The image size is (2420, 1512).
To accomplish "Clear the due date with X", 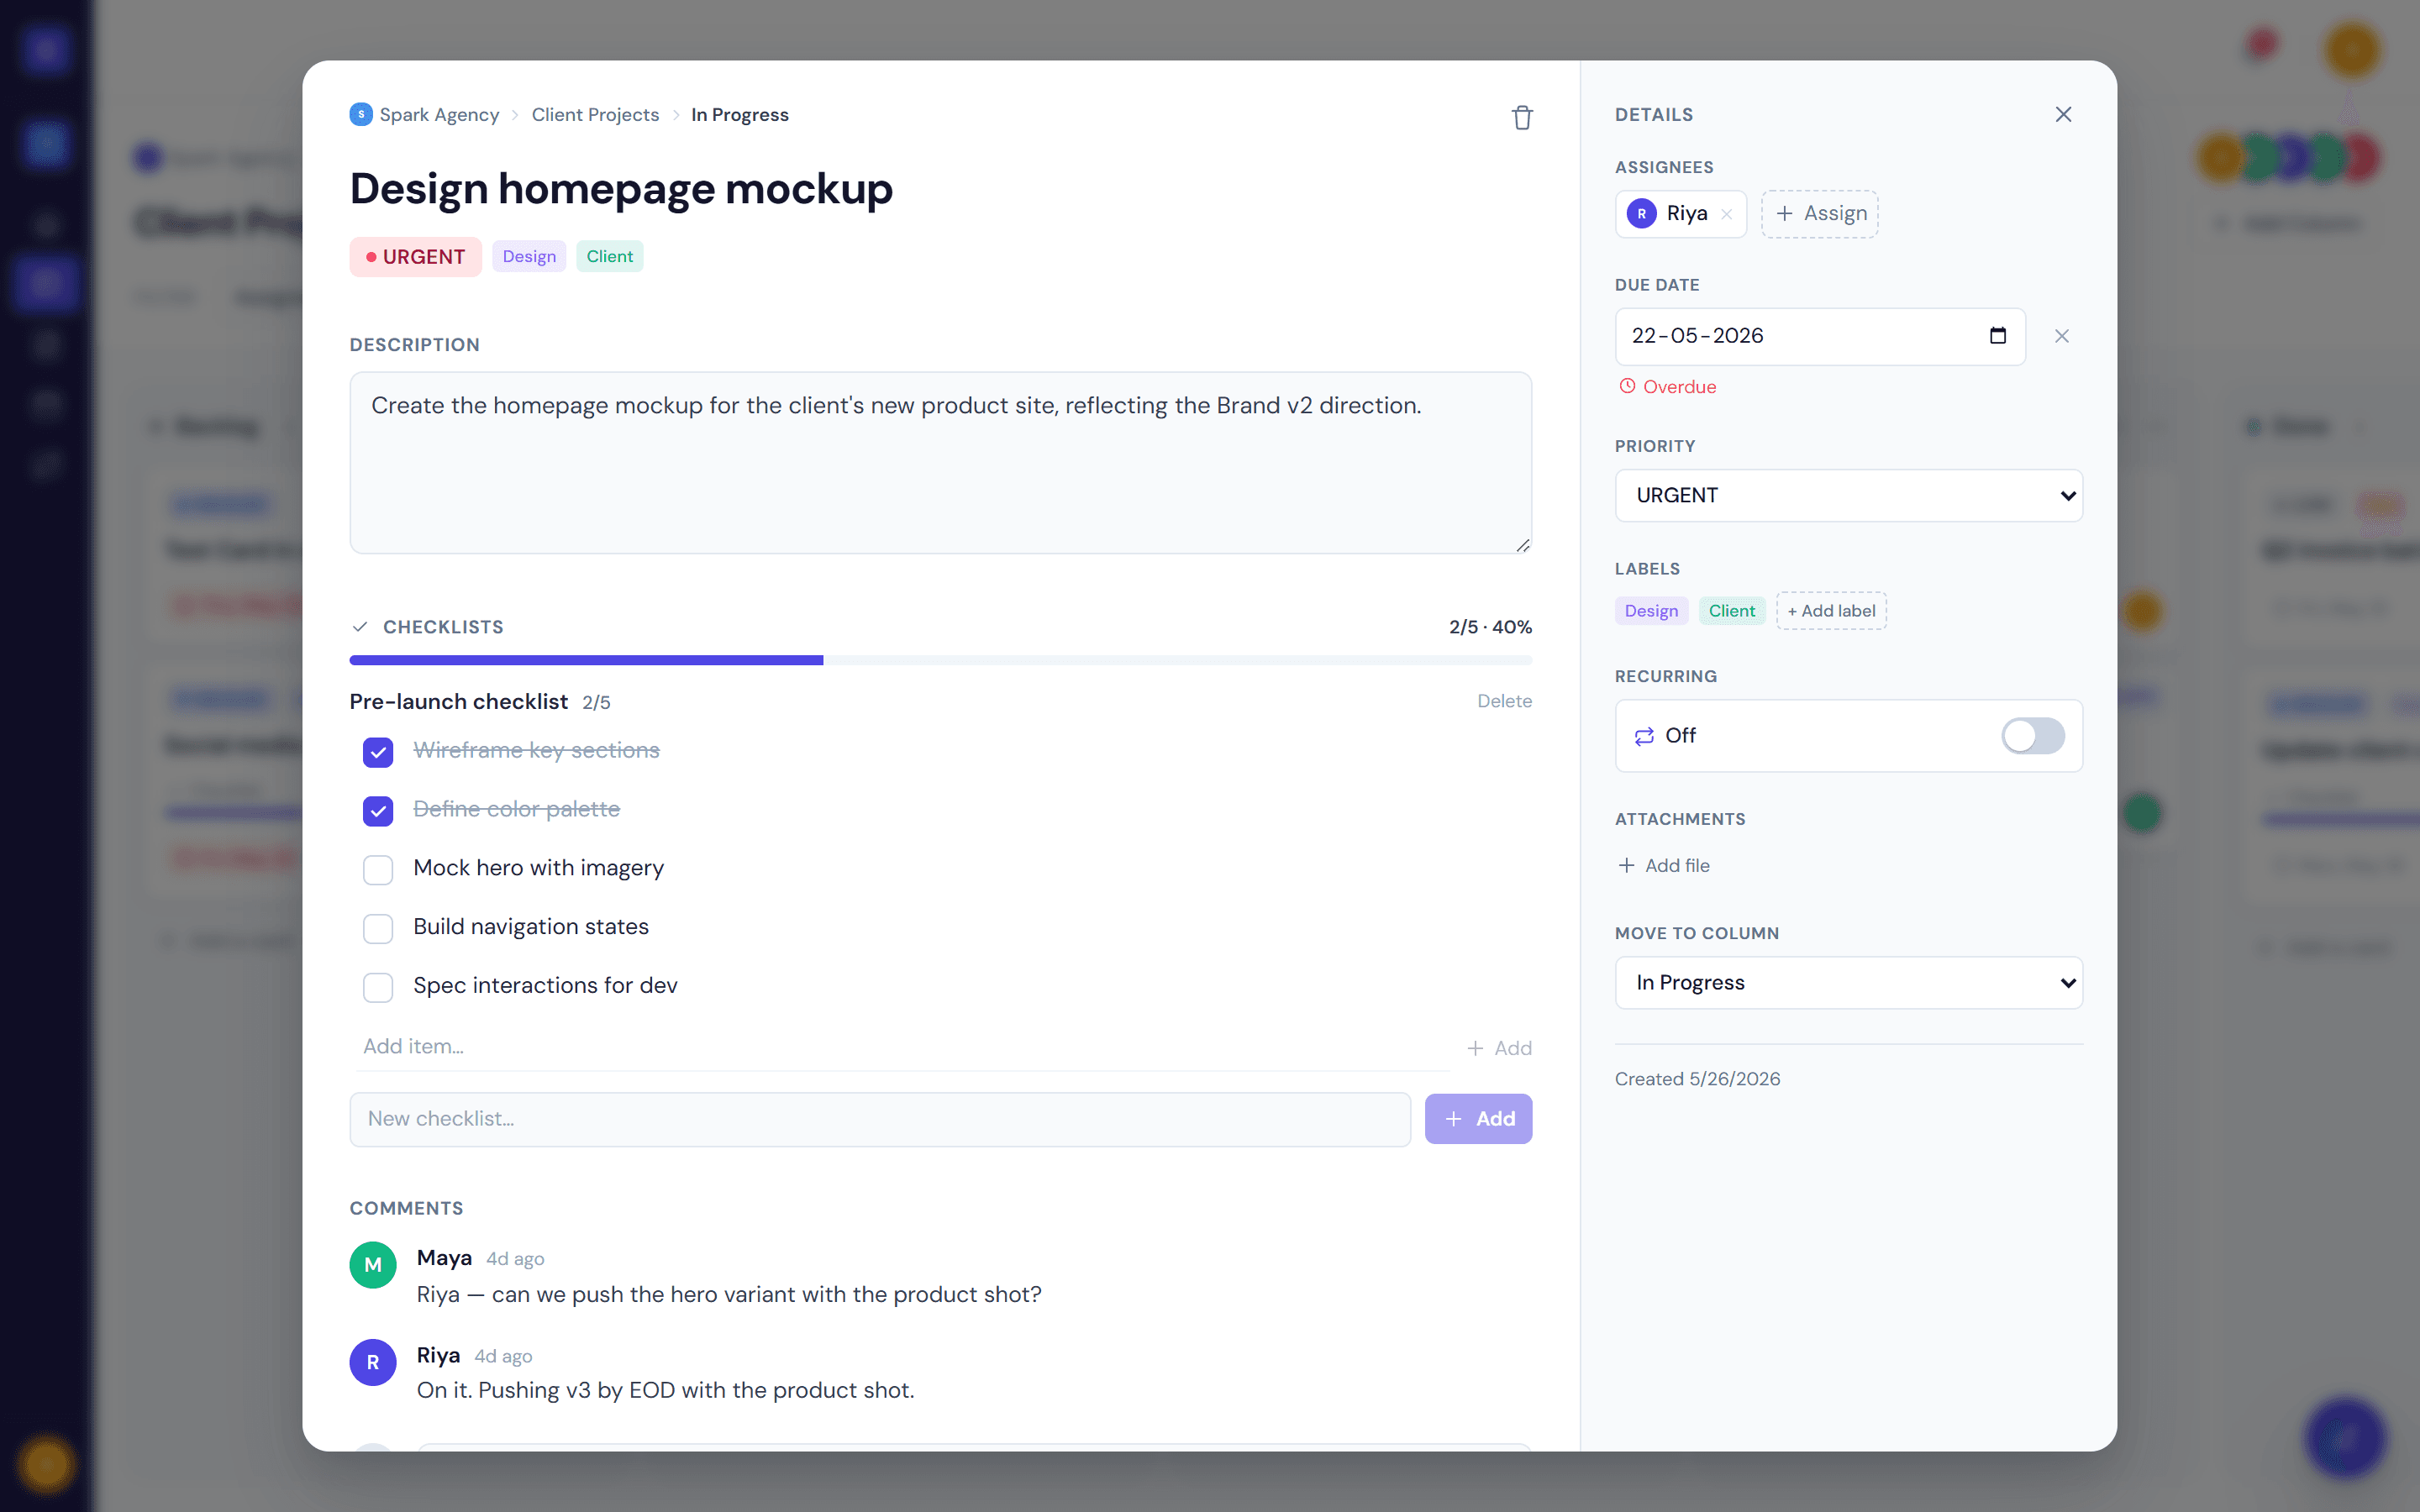I will point(2061,336).
